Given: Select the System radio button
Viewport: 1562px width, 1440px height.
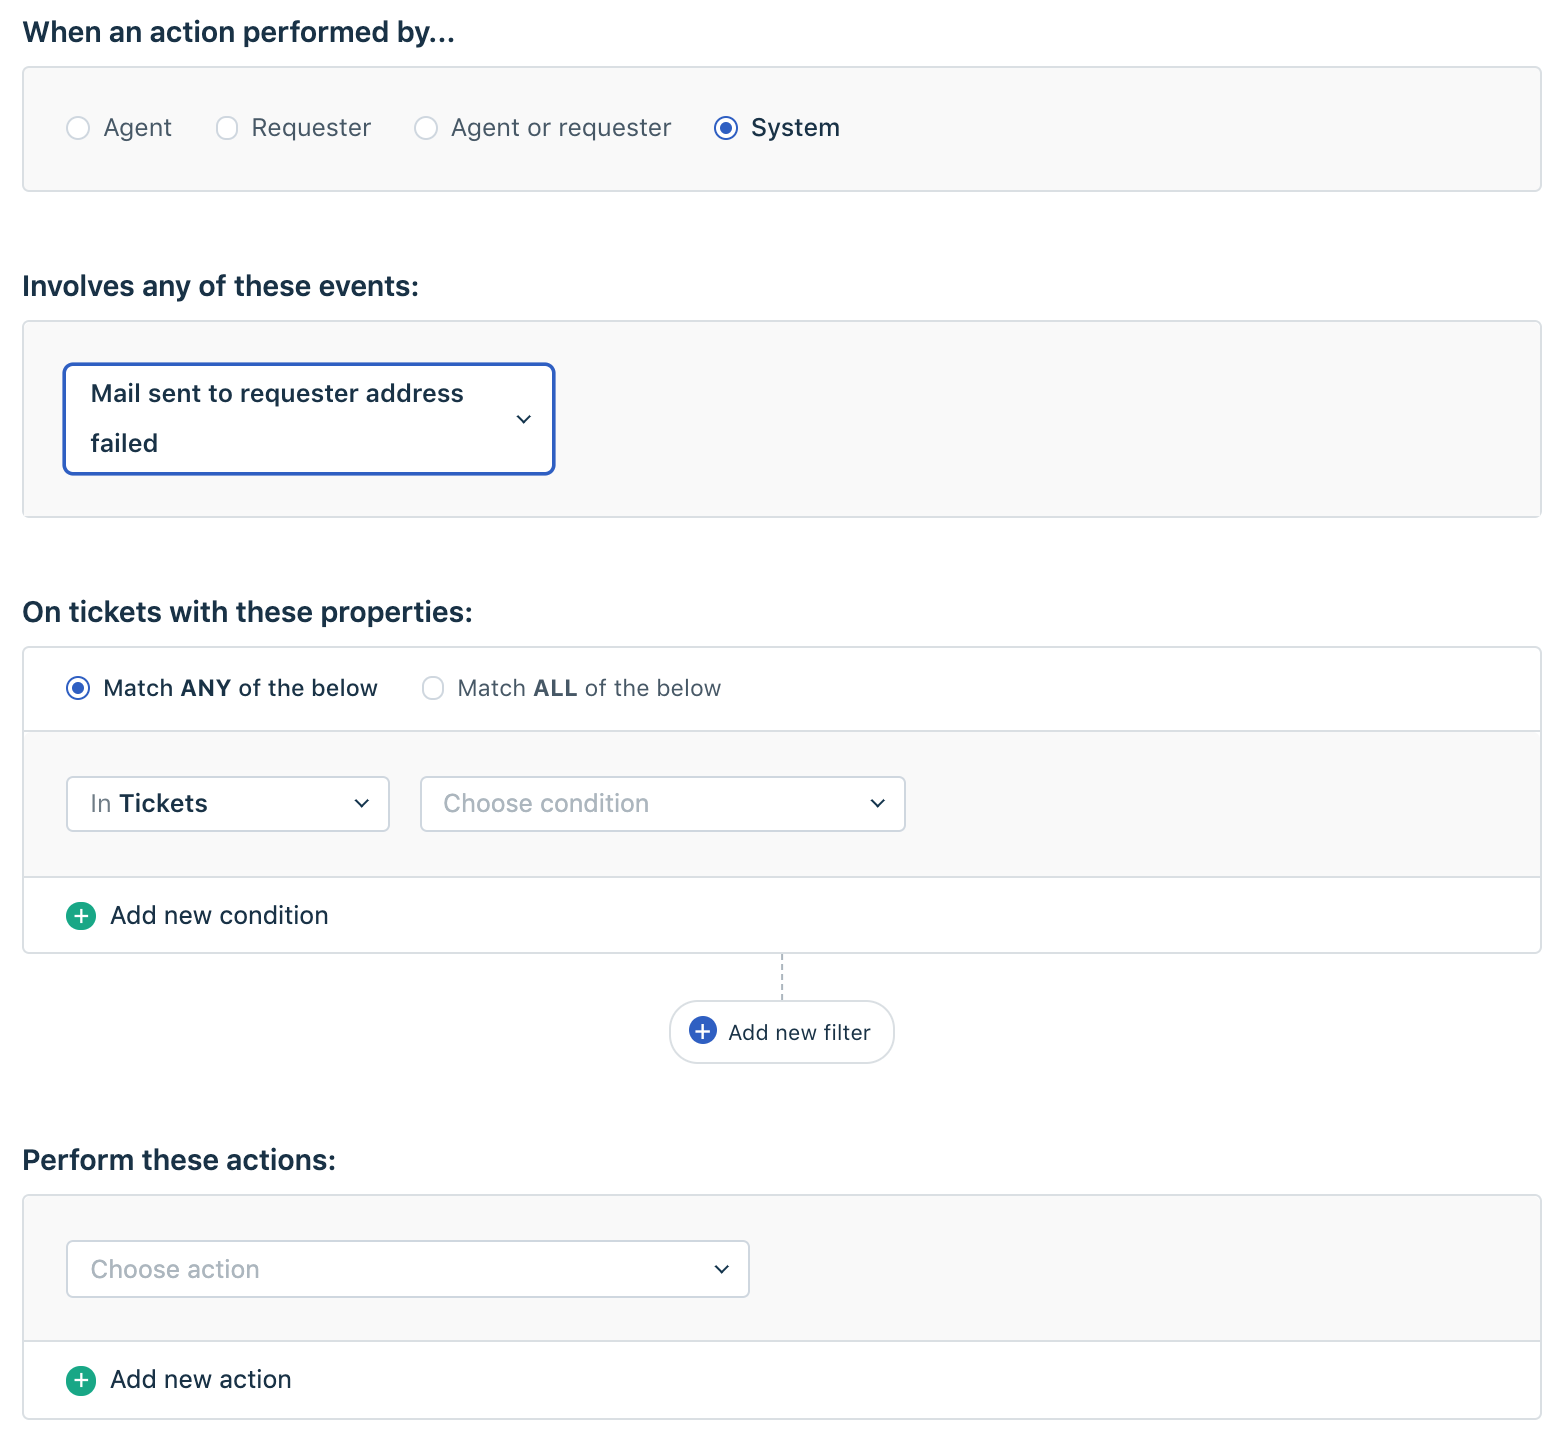Looking at the screenshot, I should [726, 128].
